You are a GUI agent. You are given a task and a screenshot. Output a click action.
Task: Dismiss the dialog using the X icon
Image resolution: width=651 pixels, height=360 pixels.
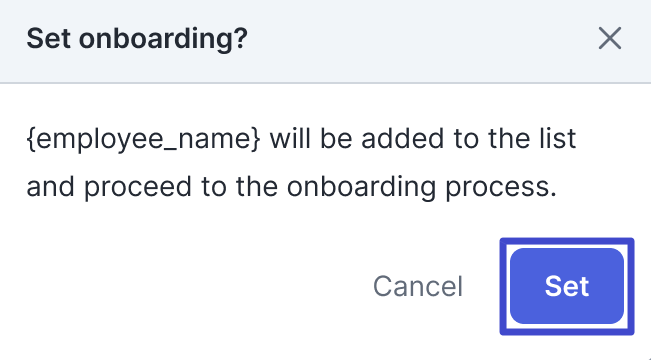coord(609,38)
